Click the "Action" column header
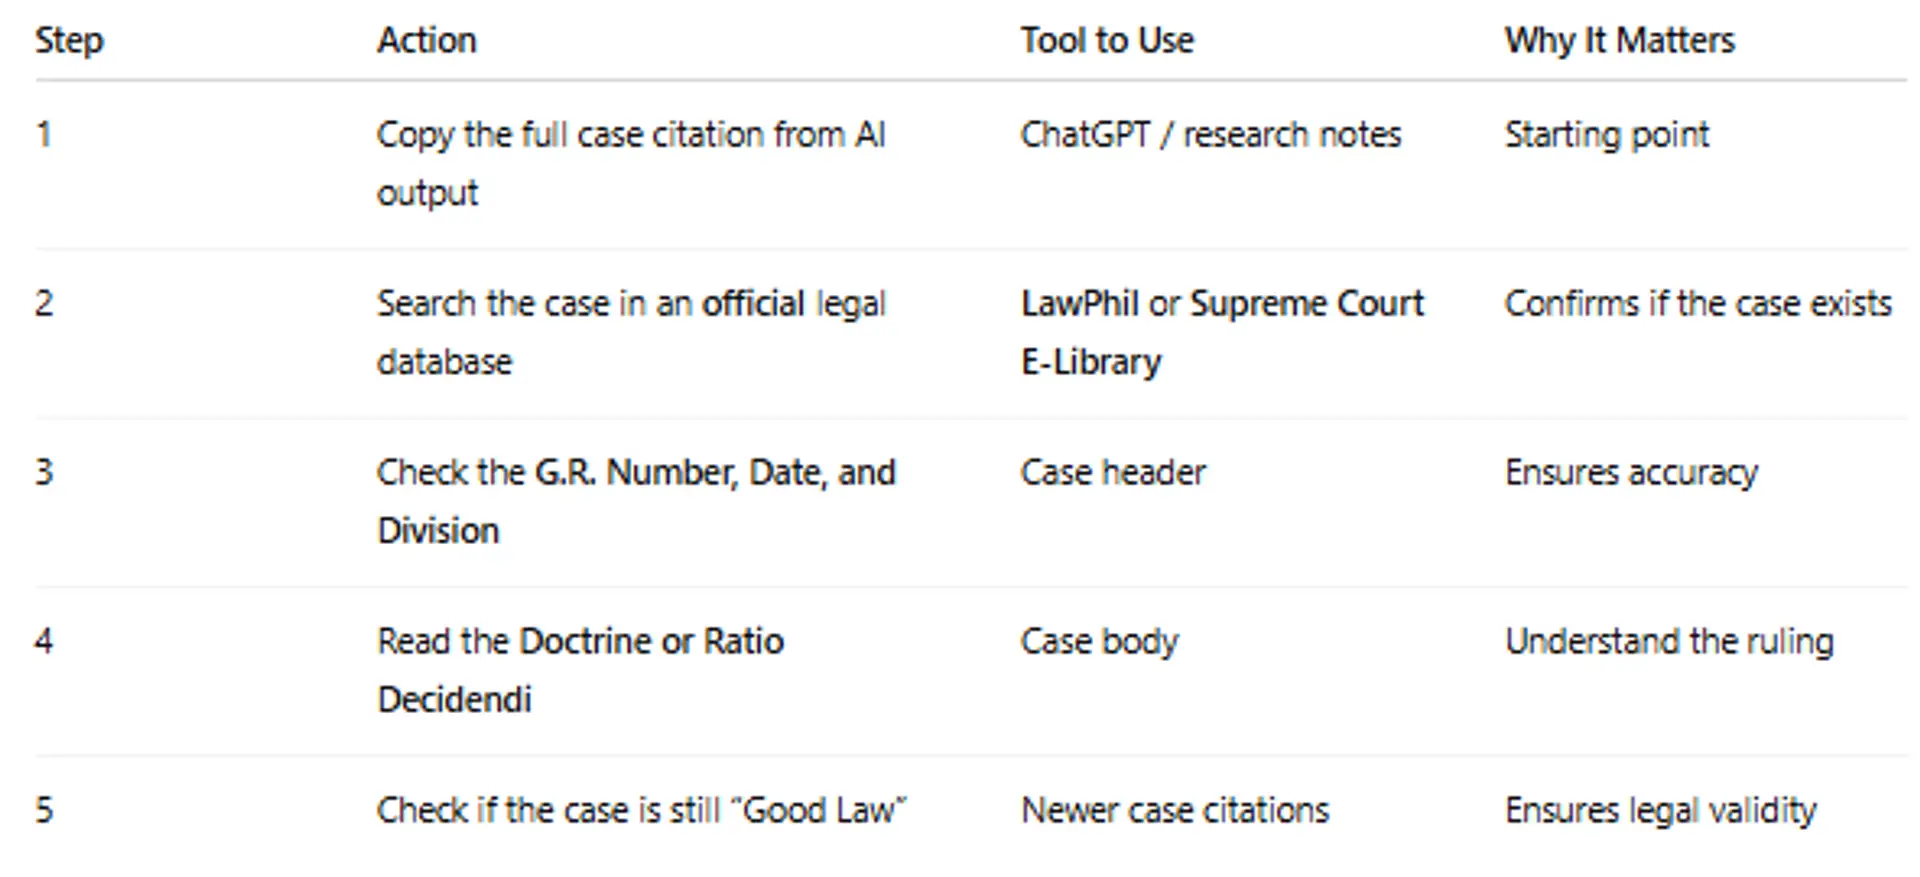This screenshot has width=1920, height=877. (427, 41)
